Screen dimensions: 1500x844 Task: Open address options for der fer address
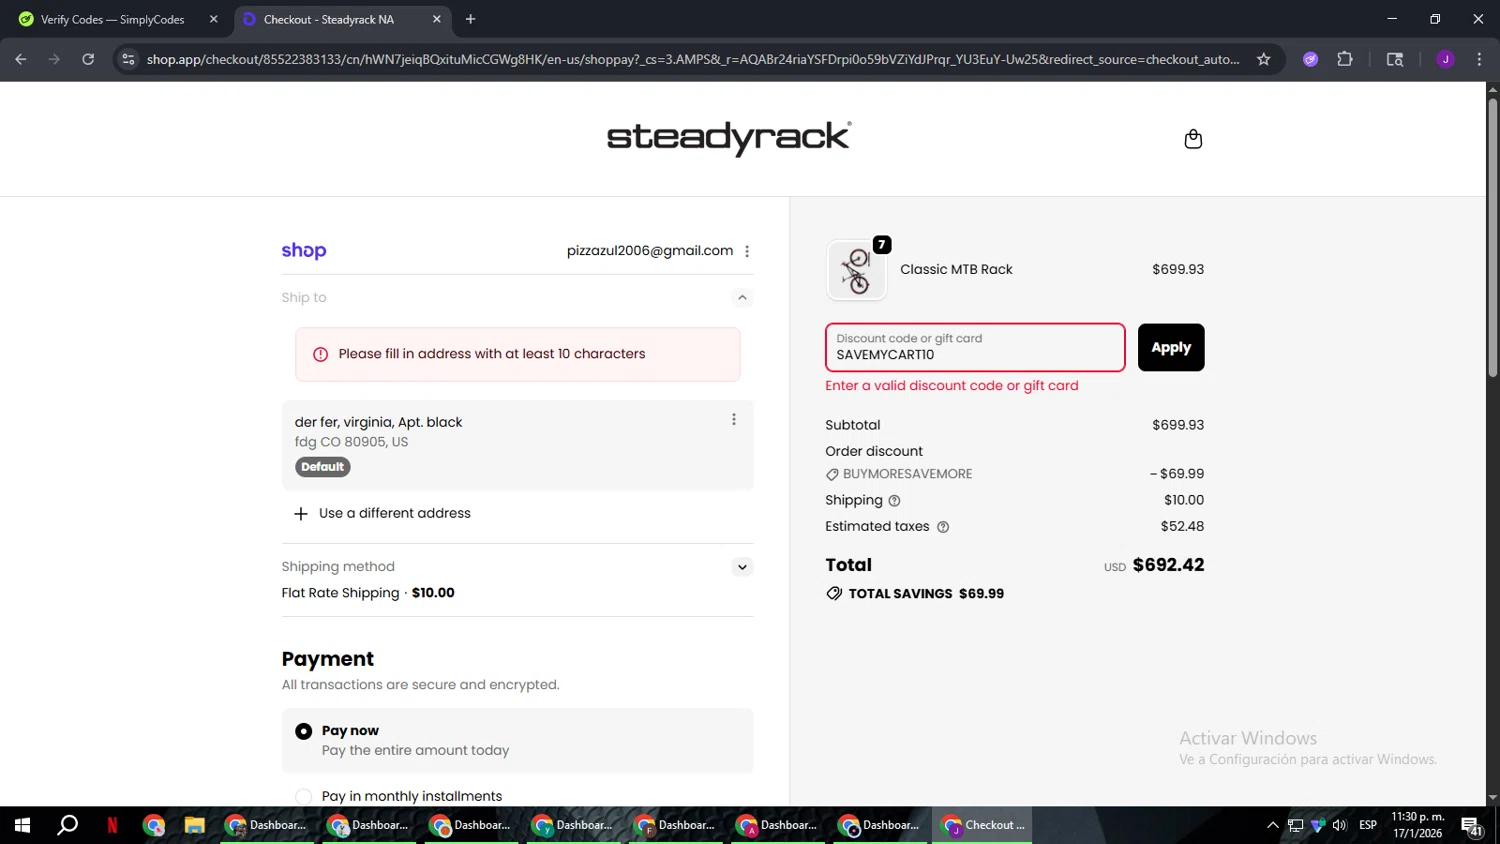click(x=734, y=420)
